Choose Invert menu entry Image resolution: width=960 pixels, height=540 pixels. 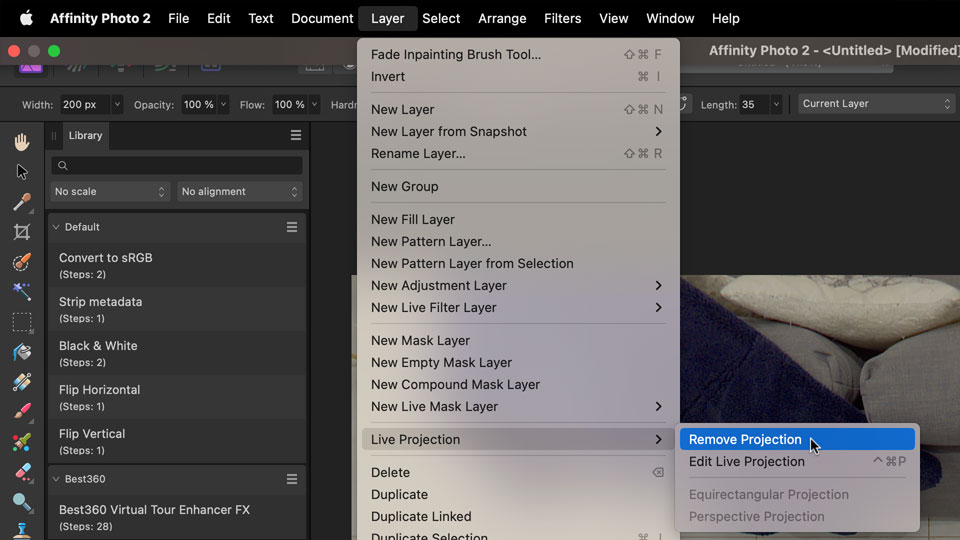click(518, 77)
